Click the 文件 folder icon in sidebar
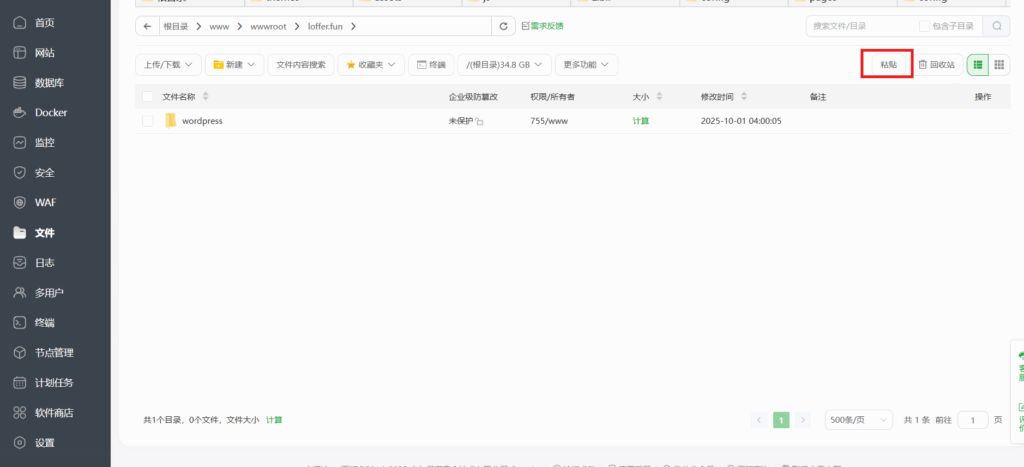Viewport: 1024px width, 467px height. pos(20,233)
